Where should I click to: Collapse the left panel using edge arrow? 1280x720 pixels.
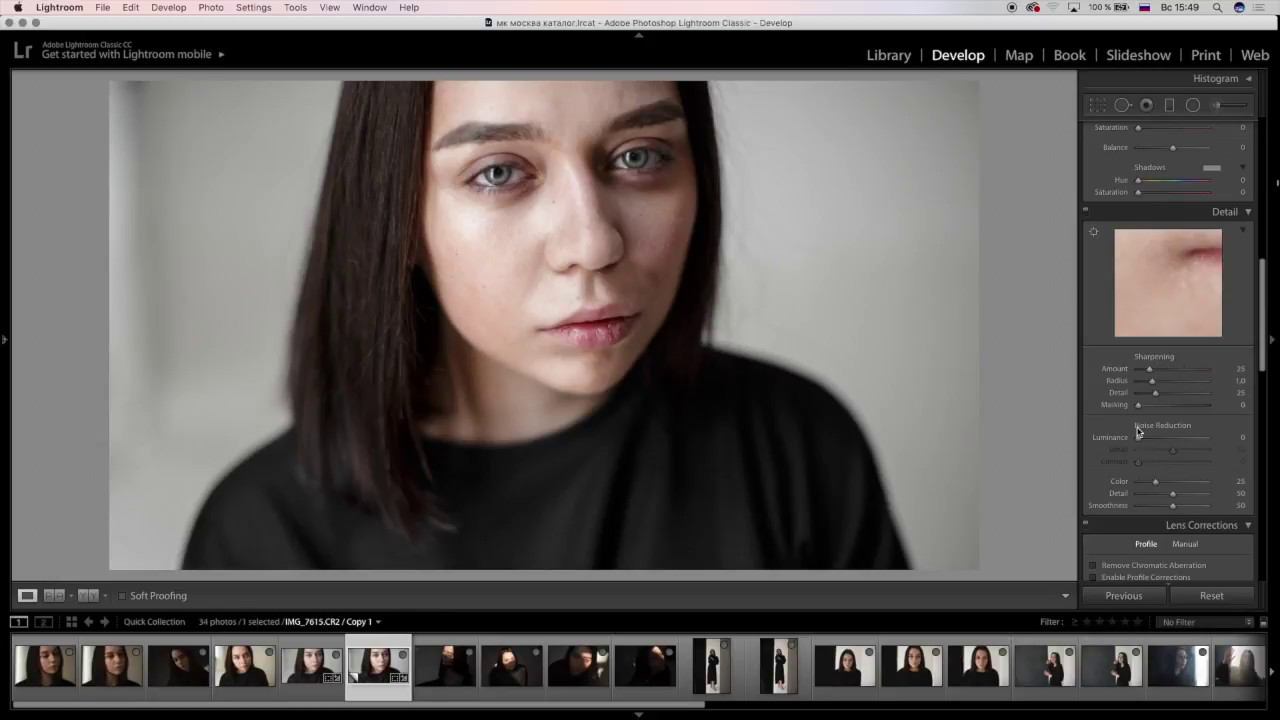point(4,340)
